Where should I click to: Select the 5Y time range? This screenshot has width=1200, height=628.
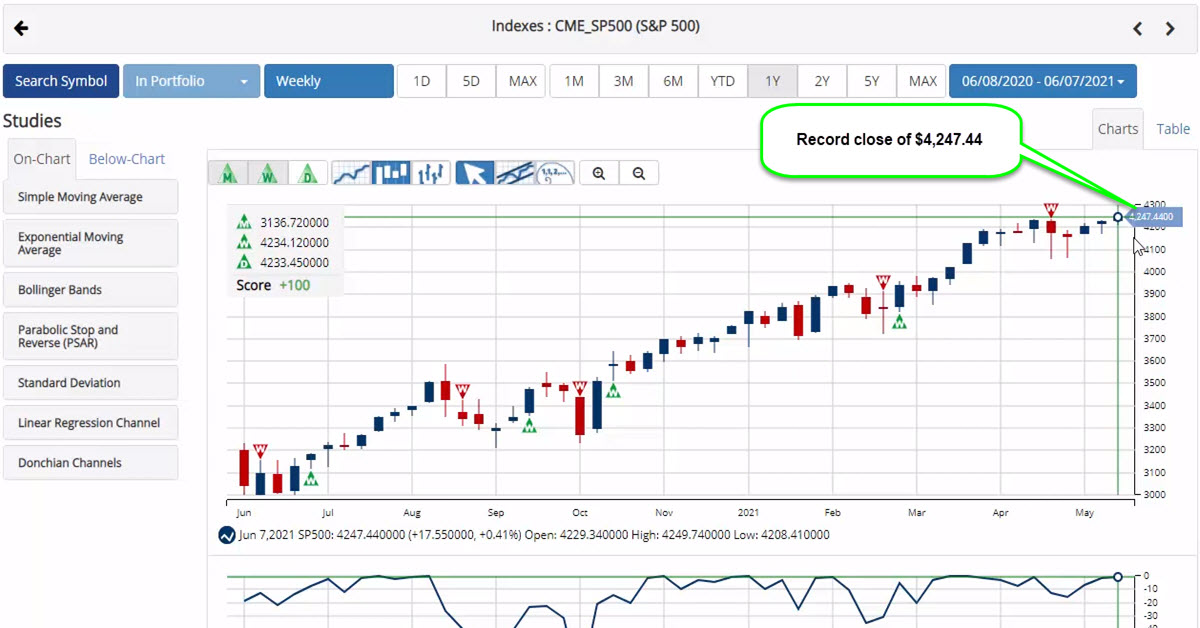click(x=872, y=81)
